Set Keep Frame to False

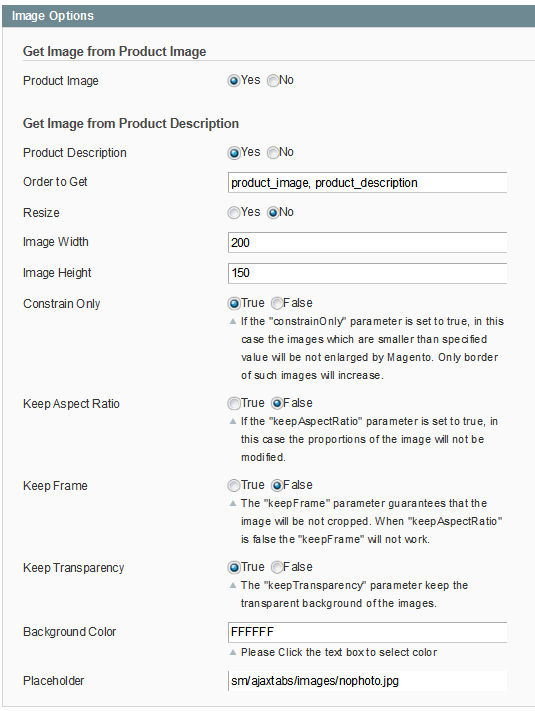click(277, 486)
